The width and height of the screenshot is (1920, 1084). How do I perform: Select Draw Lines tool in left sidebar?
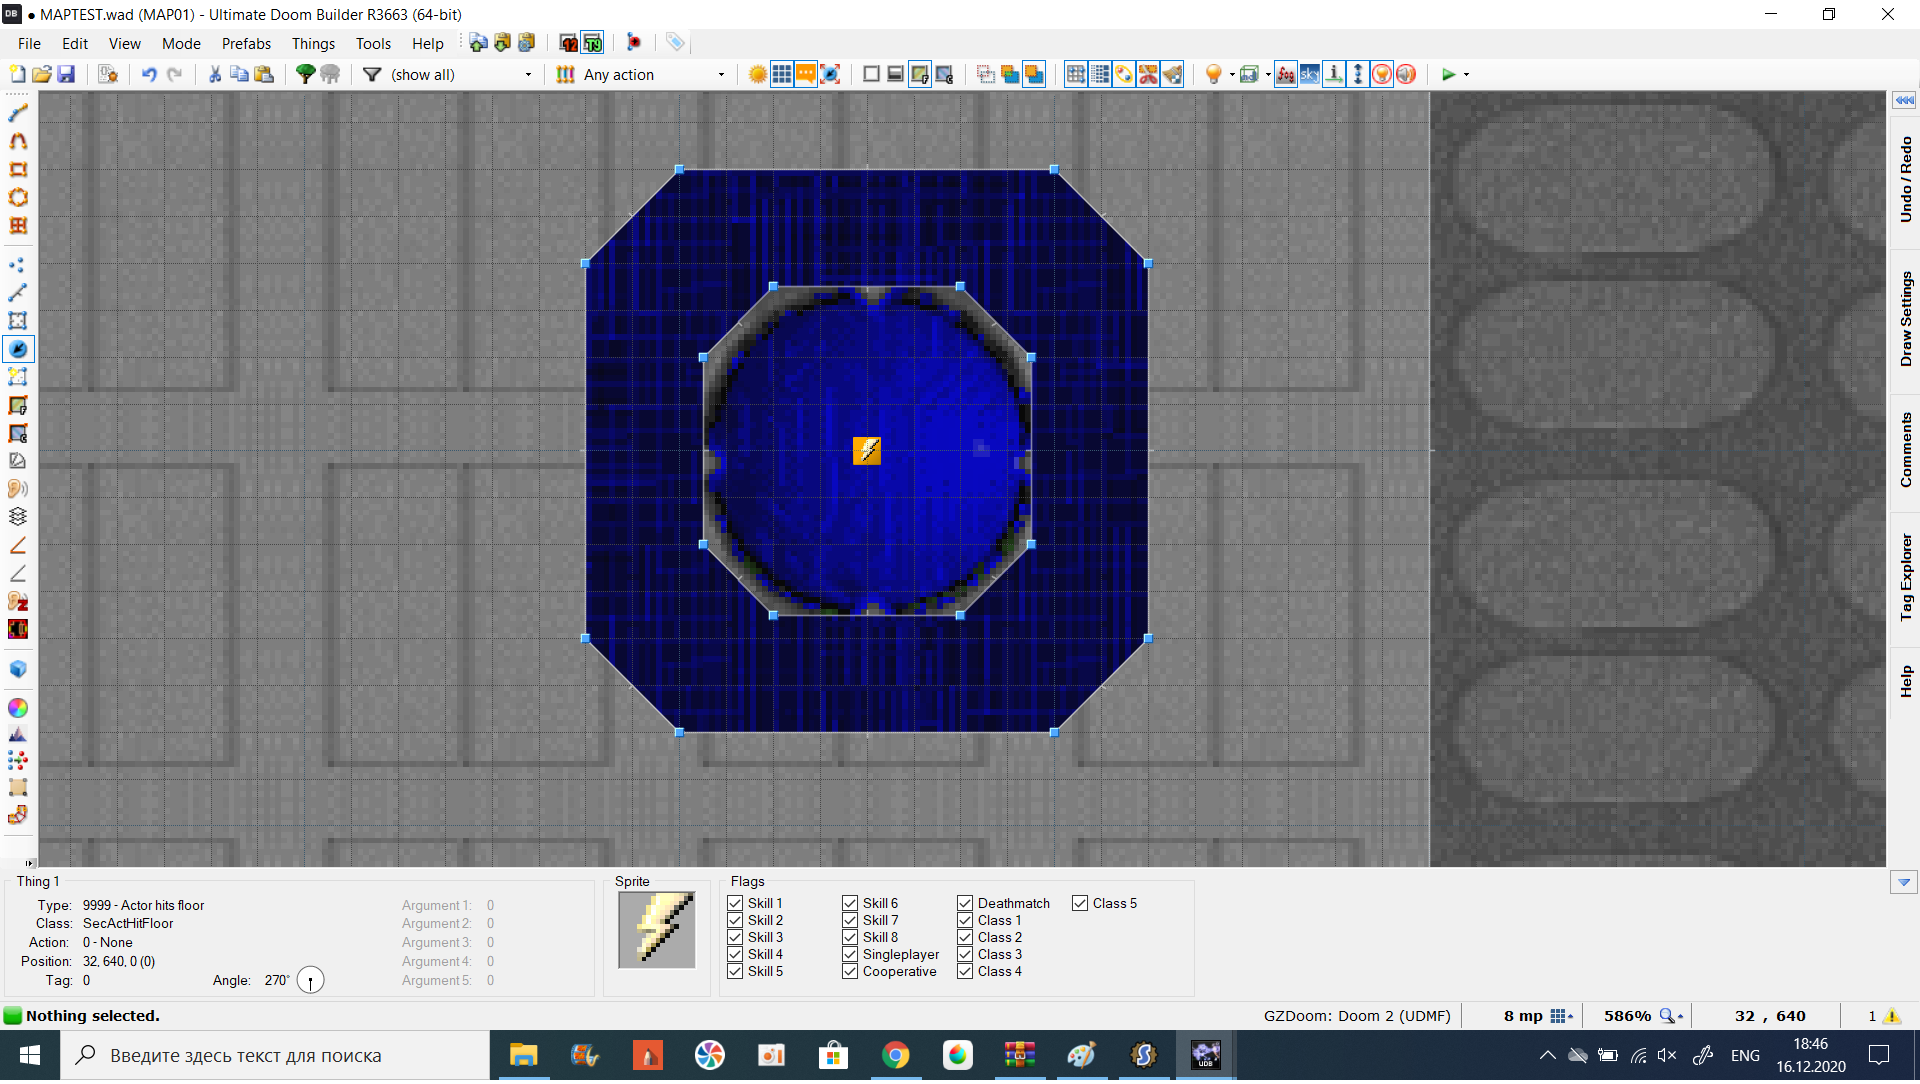[18, 113]
